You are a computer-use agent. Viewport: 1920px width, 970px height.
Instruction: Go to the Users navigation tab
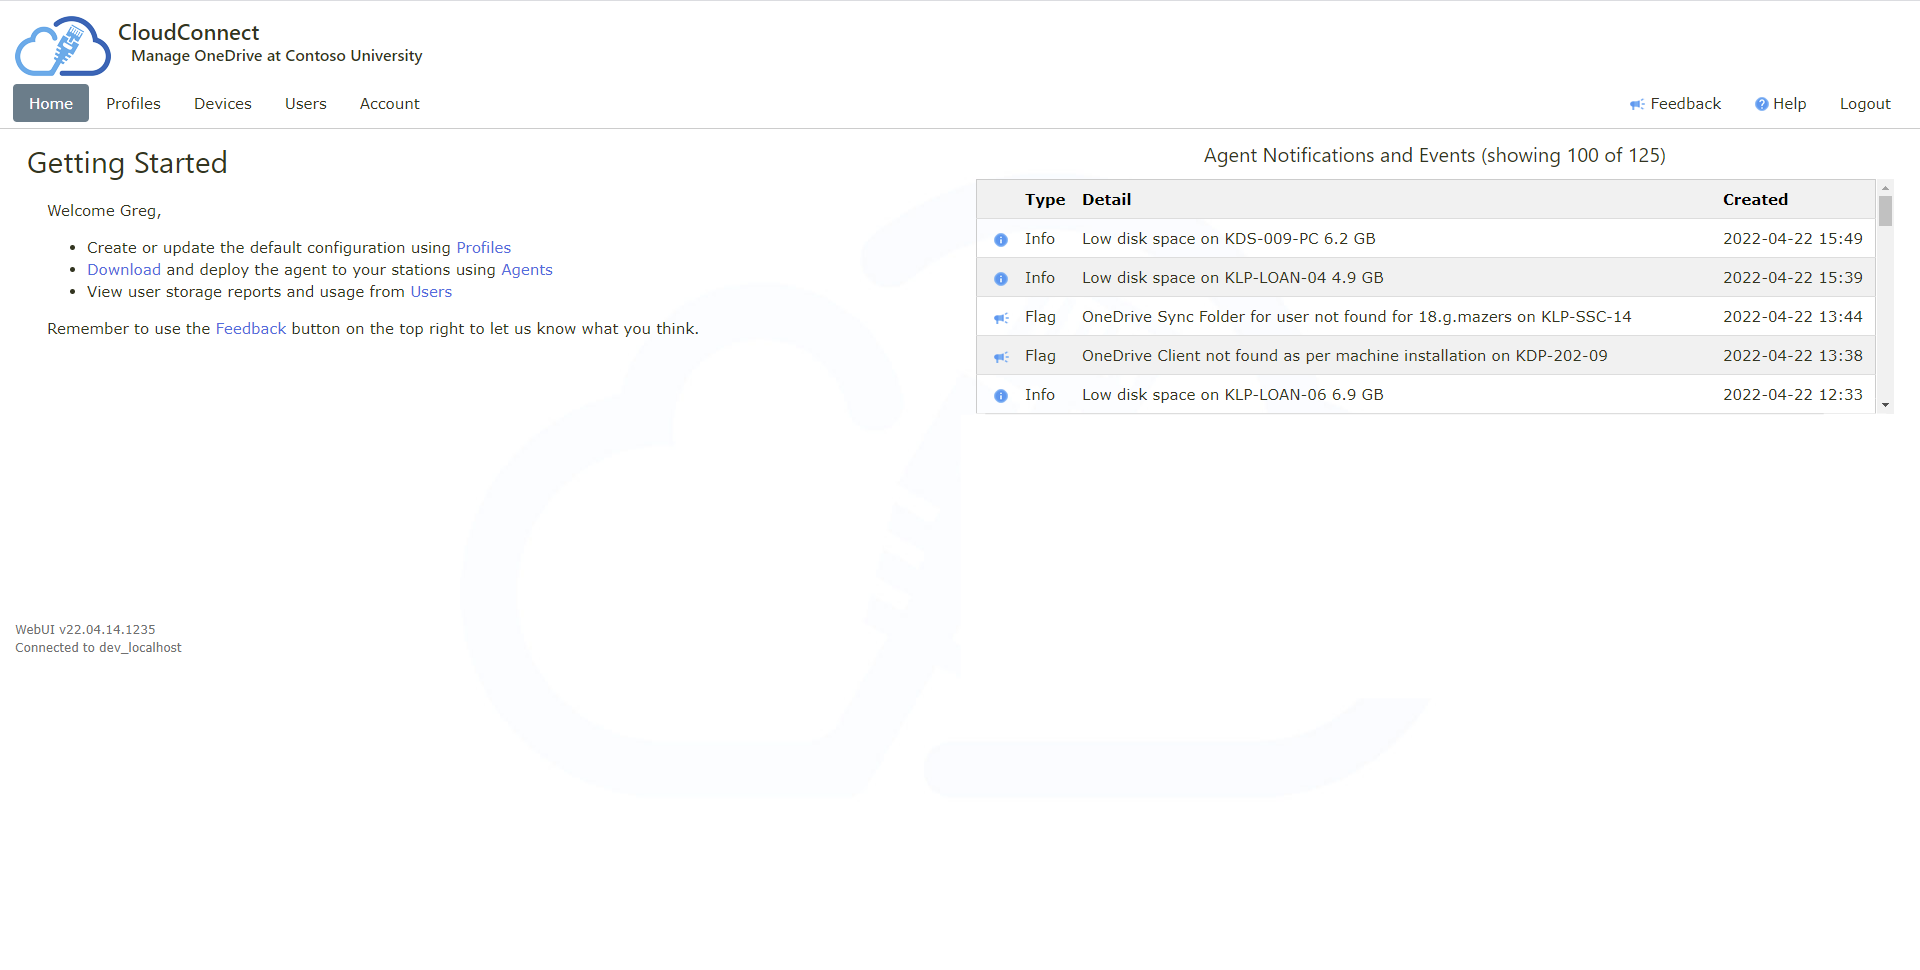pyautogui.click(x=305, y=104)
